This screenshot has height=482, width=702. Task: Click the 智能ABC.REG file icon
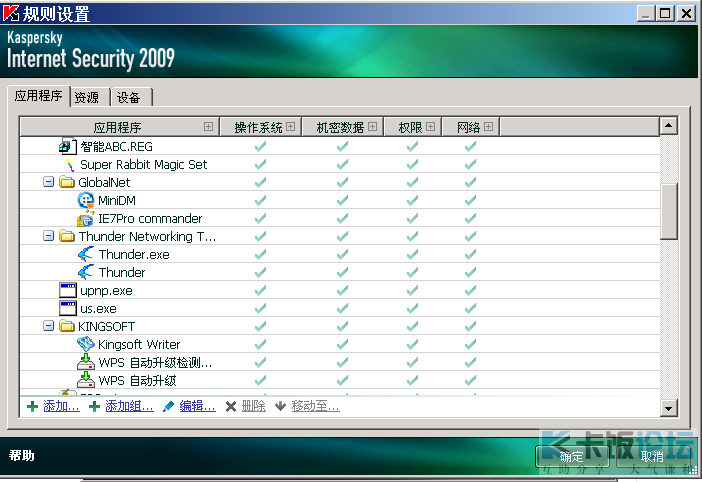(x=68, y=146)
